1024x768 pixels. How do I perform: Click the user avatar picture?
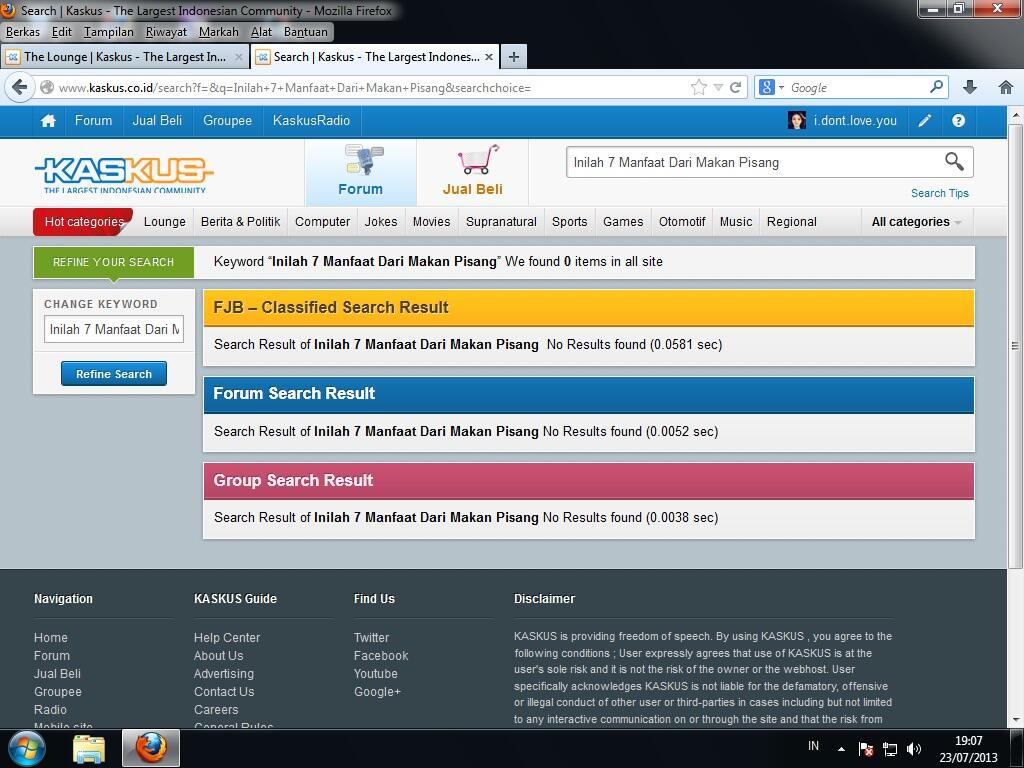tap(797, 120)
